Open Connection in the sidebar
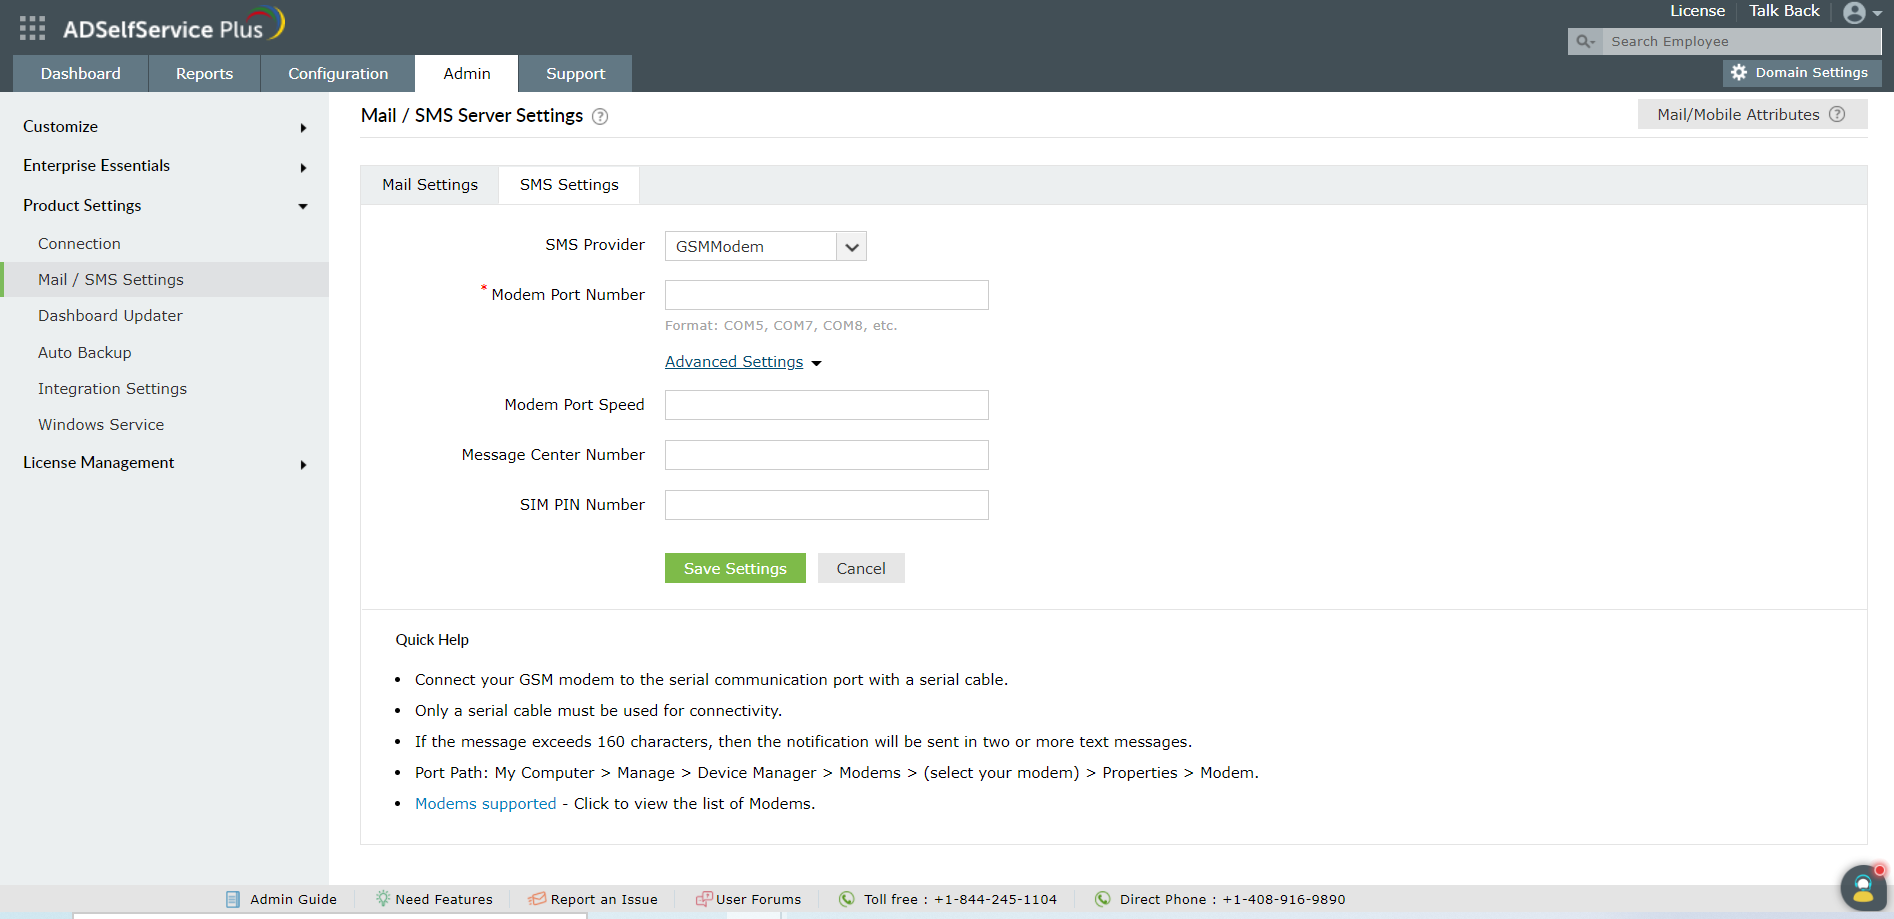The width and height of the screenshot is (1894, 919). point(79,244)
